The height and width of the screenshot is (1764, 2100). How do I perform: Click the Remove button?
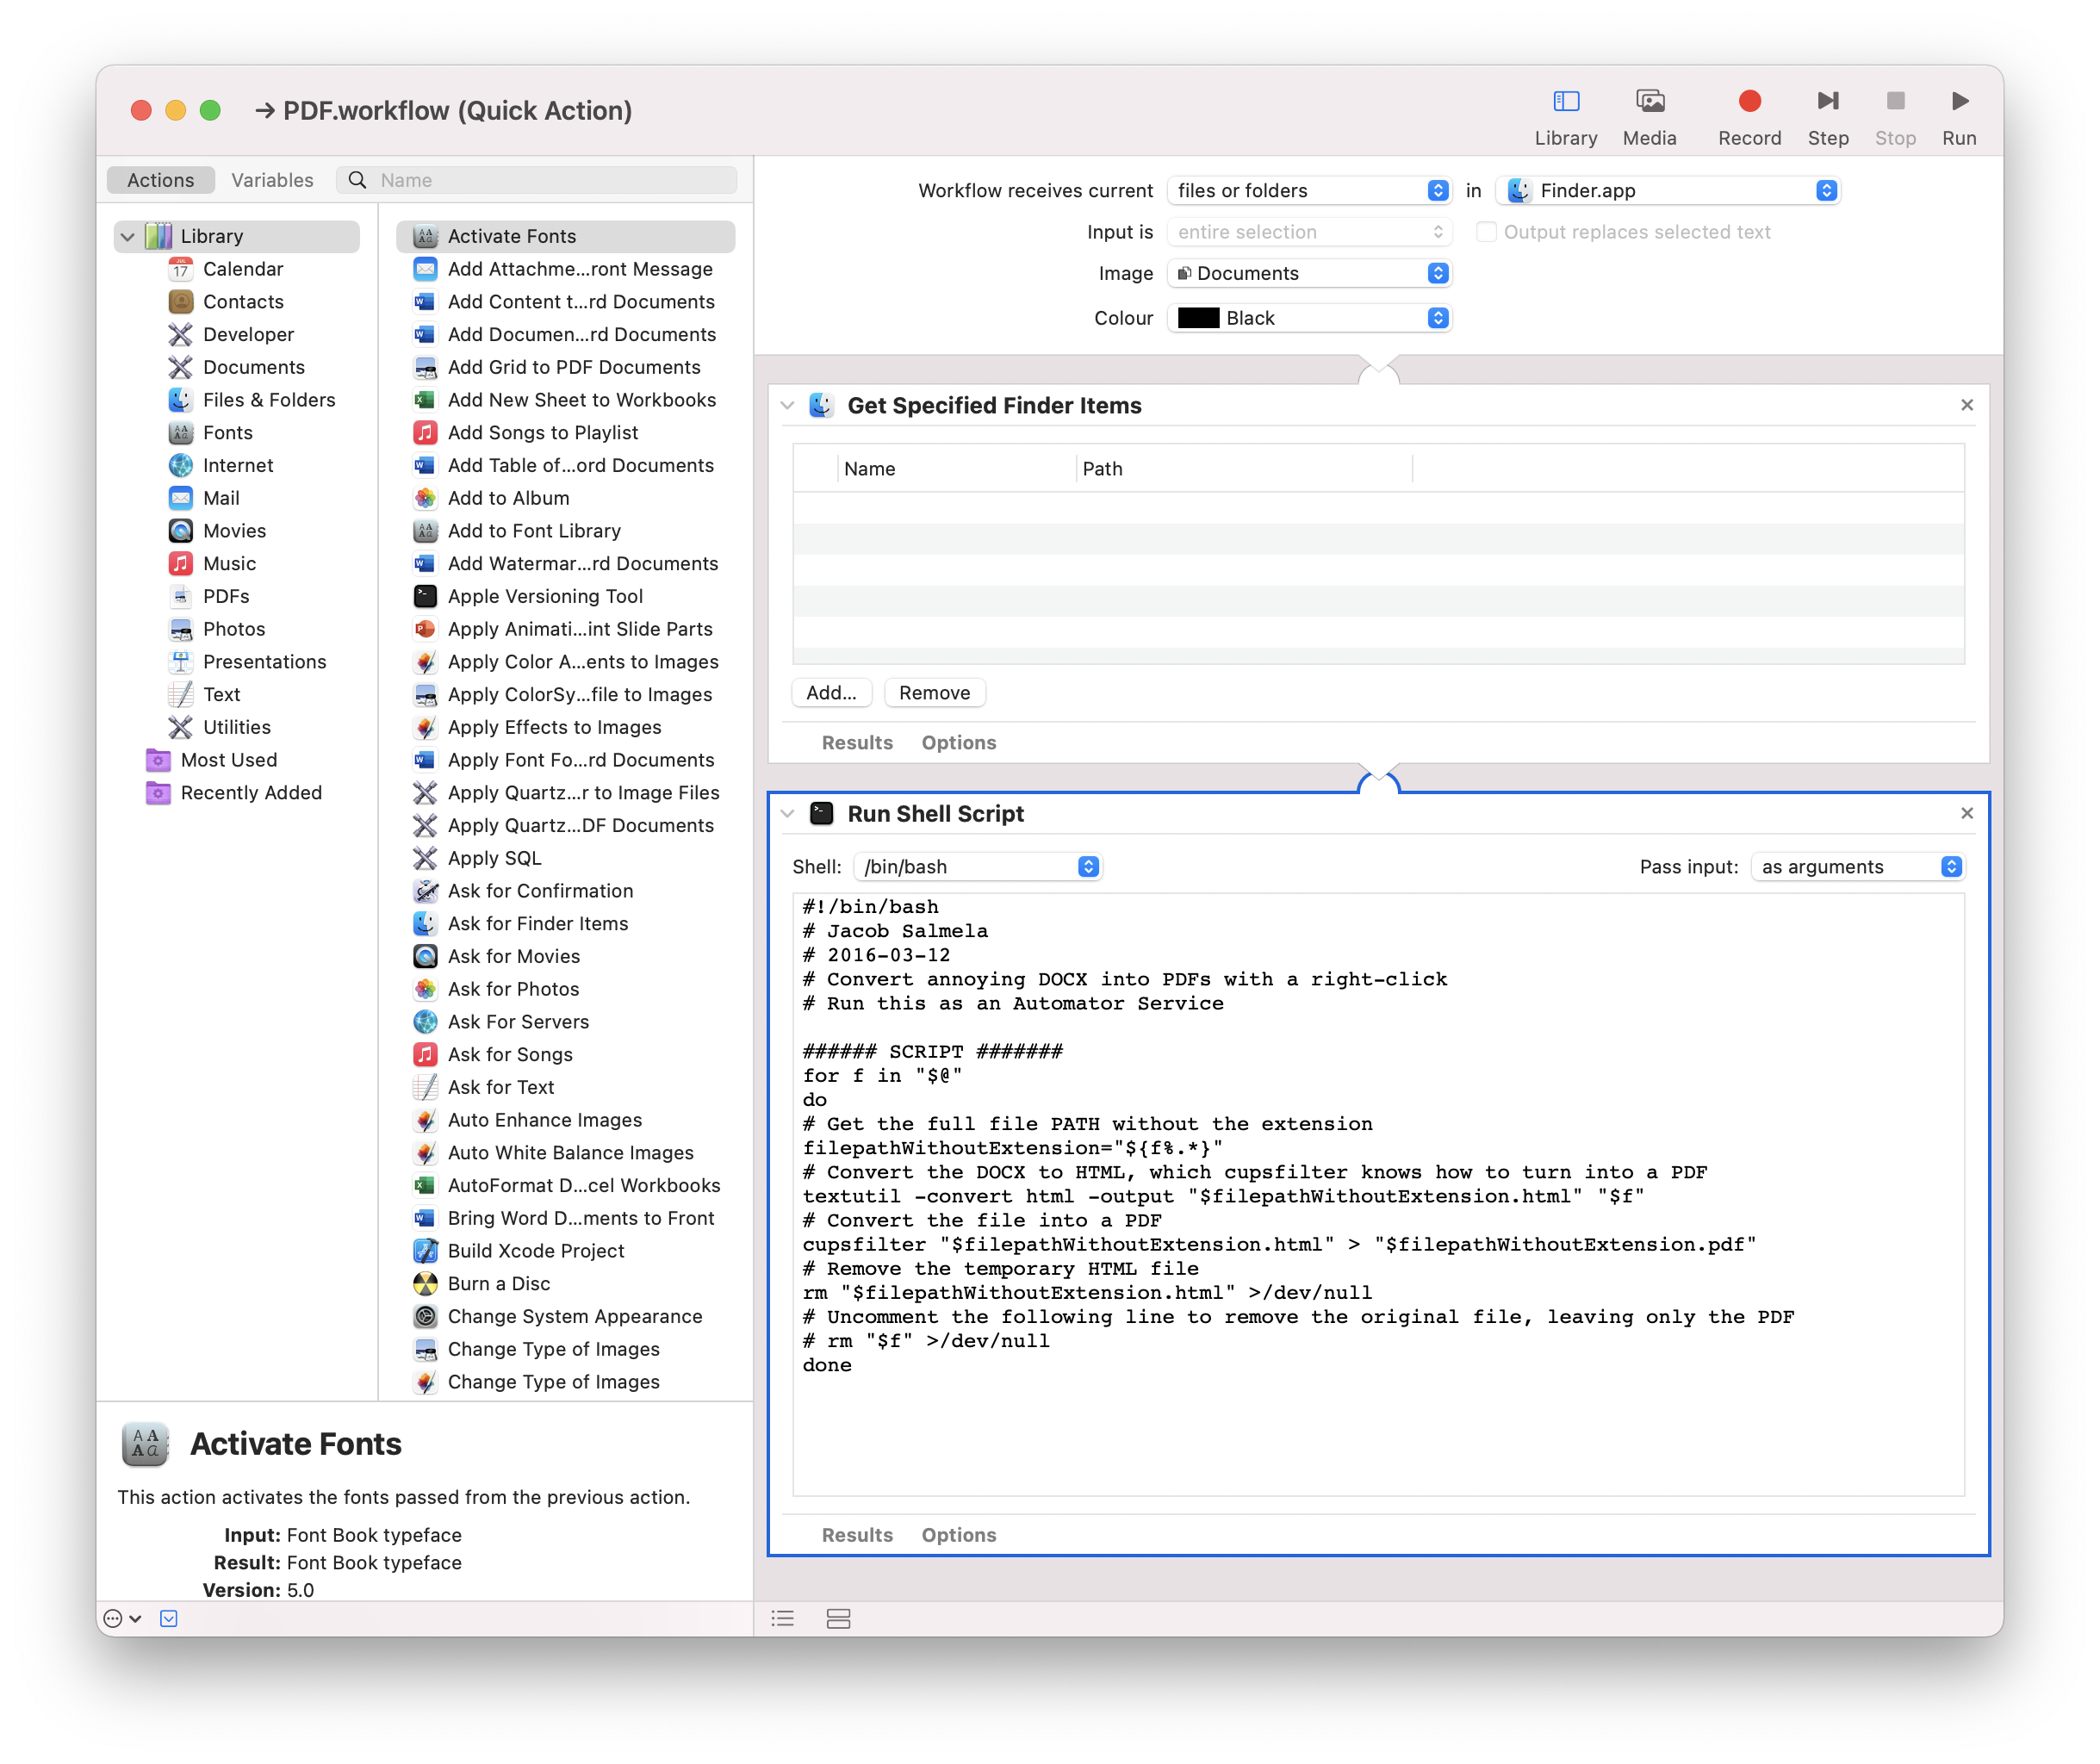coord(934,693)
